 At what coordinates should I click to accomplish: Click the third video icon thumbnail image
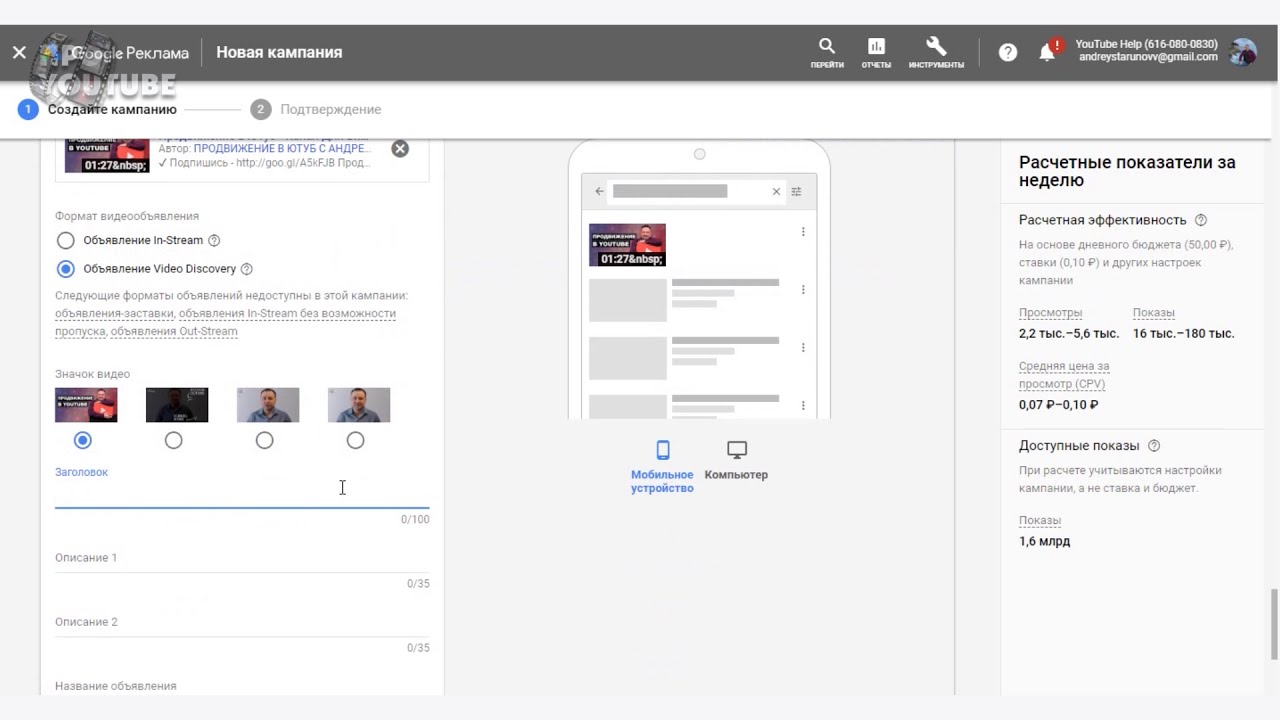pos(268,405)
